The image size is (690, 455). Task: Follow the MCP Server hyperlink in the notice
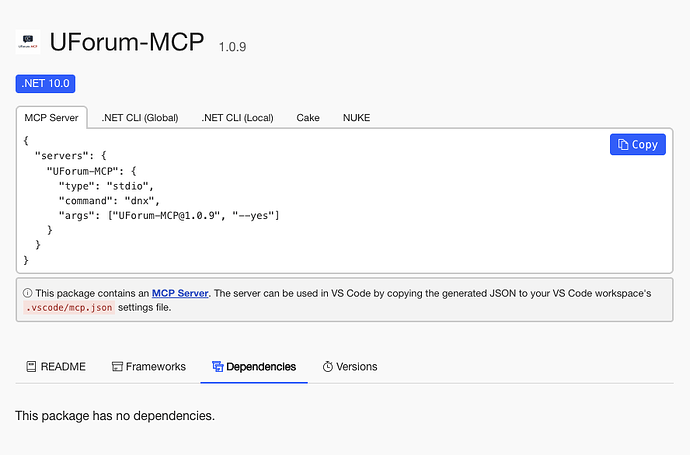tap(180, 294)
